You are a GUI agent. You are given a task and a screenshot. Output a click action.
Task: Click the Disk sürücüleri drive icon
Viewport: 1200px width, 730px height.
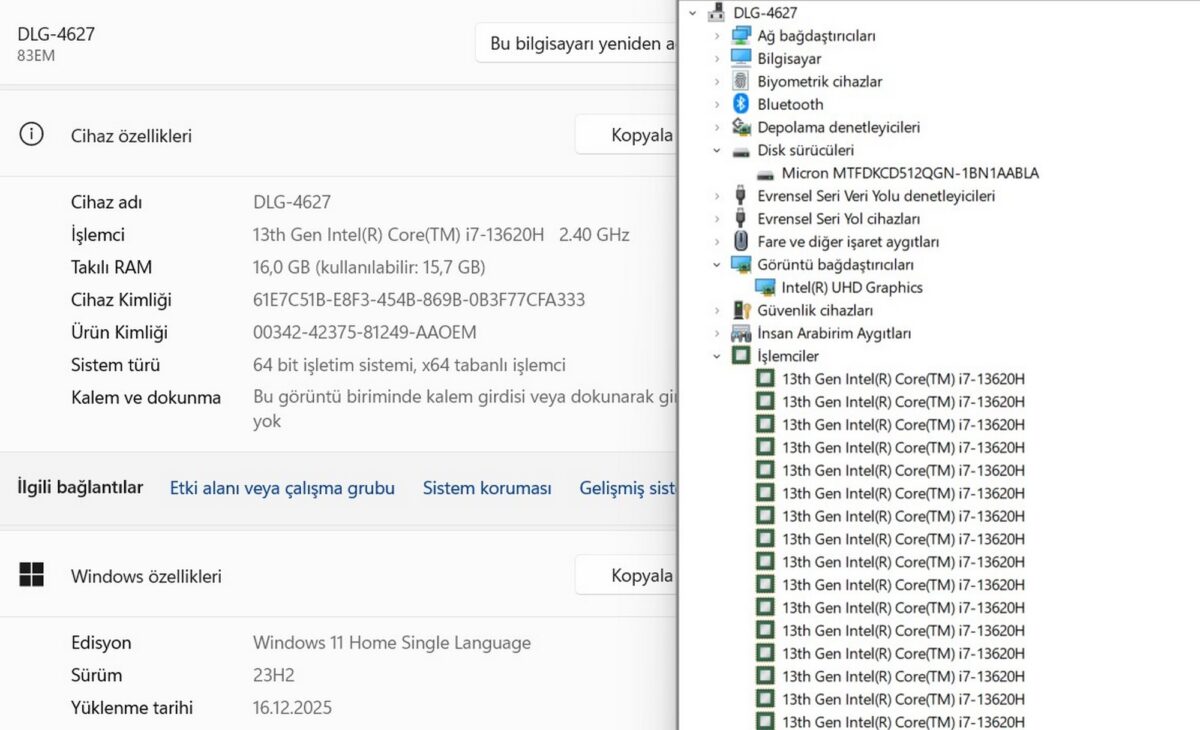[x=741, y=151]
